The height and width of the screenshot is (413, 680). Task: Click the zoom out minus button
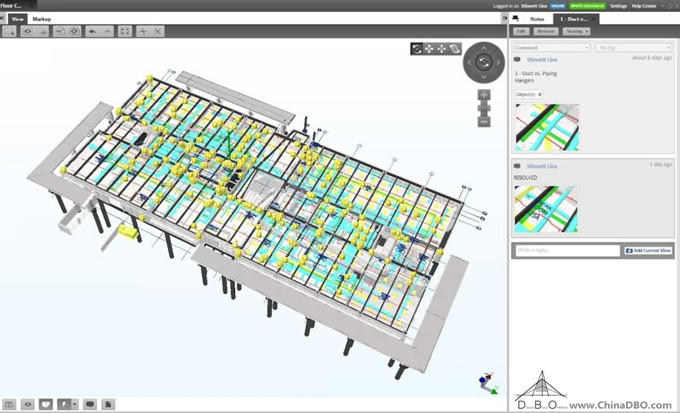pos(484,122)
